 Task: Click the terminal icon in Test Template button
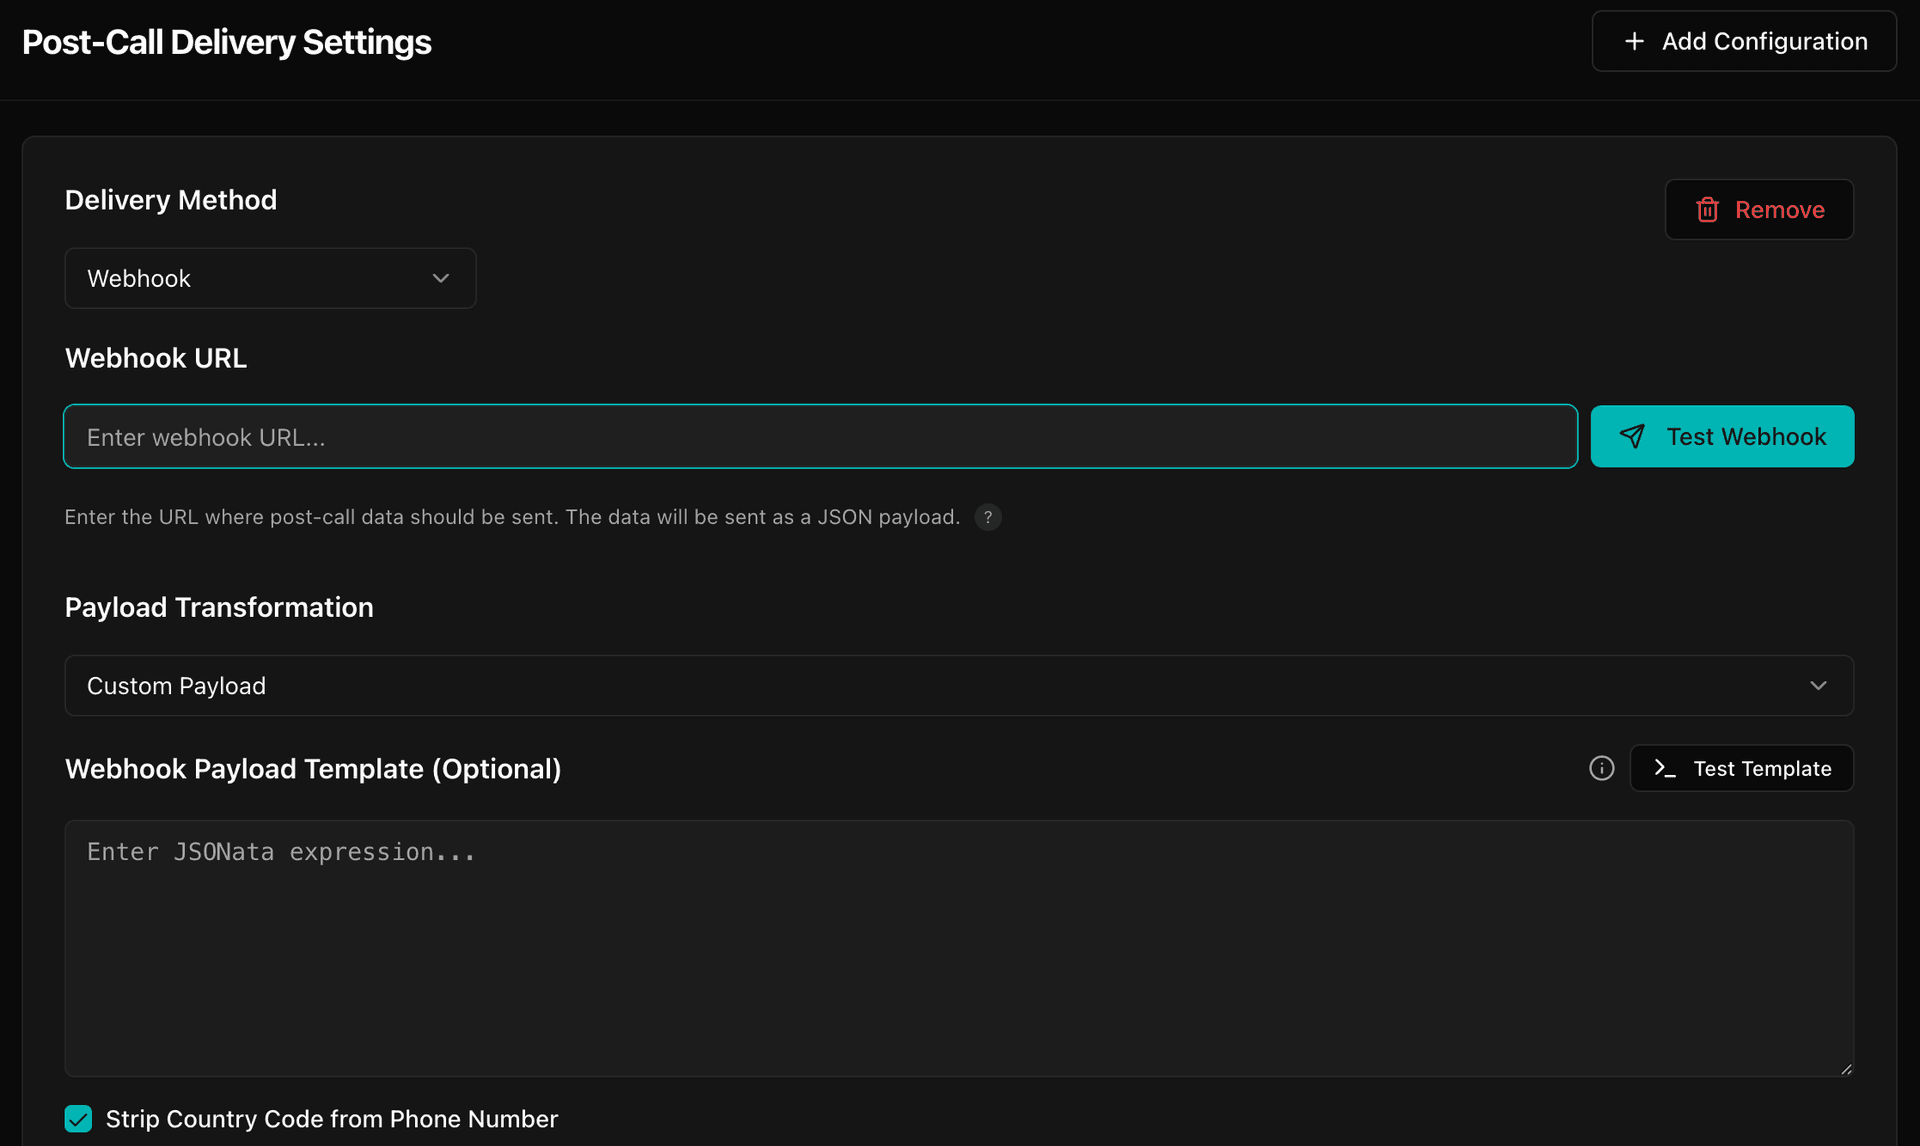1664,768
